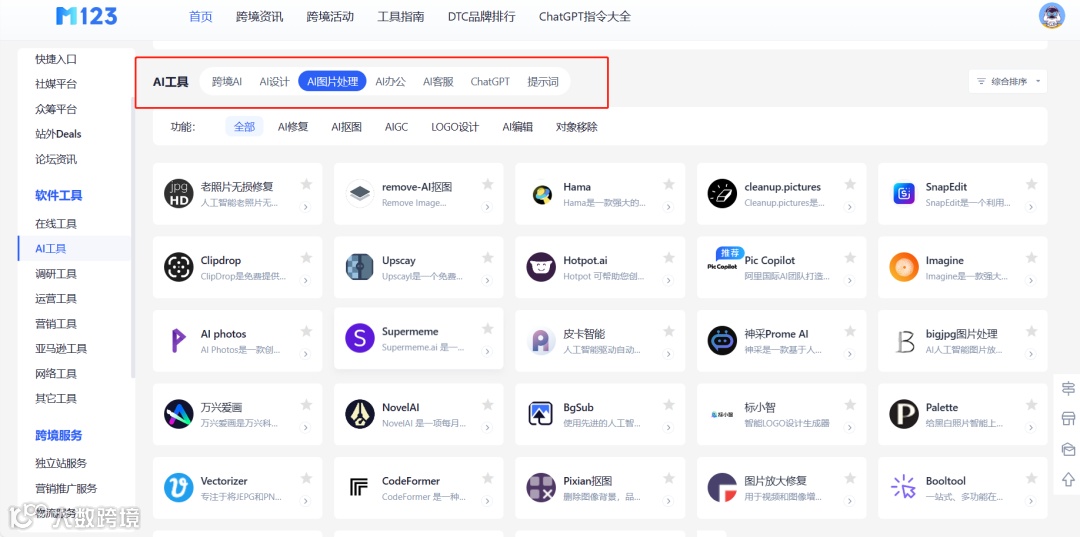
Task: Toggle the star on remove-AI抠图 card
Action: (488, 184)
